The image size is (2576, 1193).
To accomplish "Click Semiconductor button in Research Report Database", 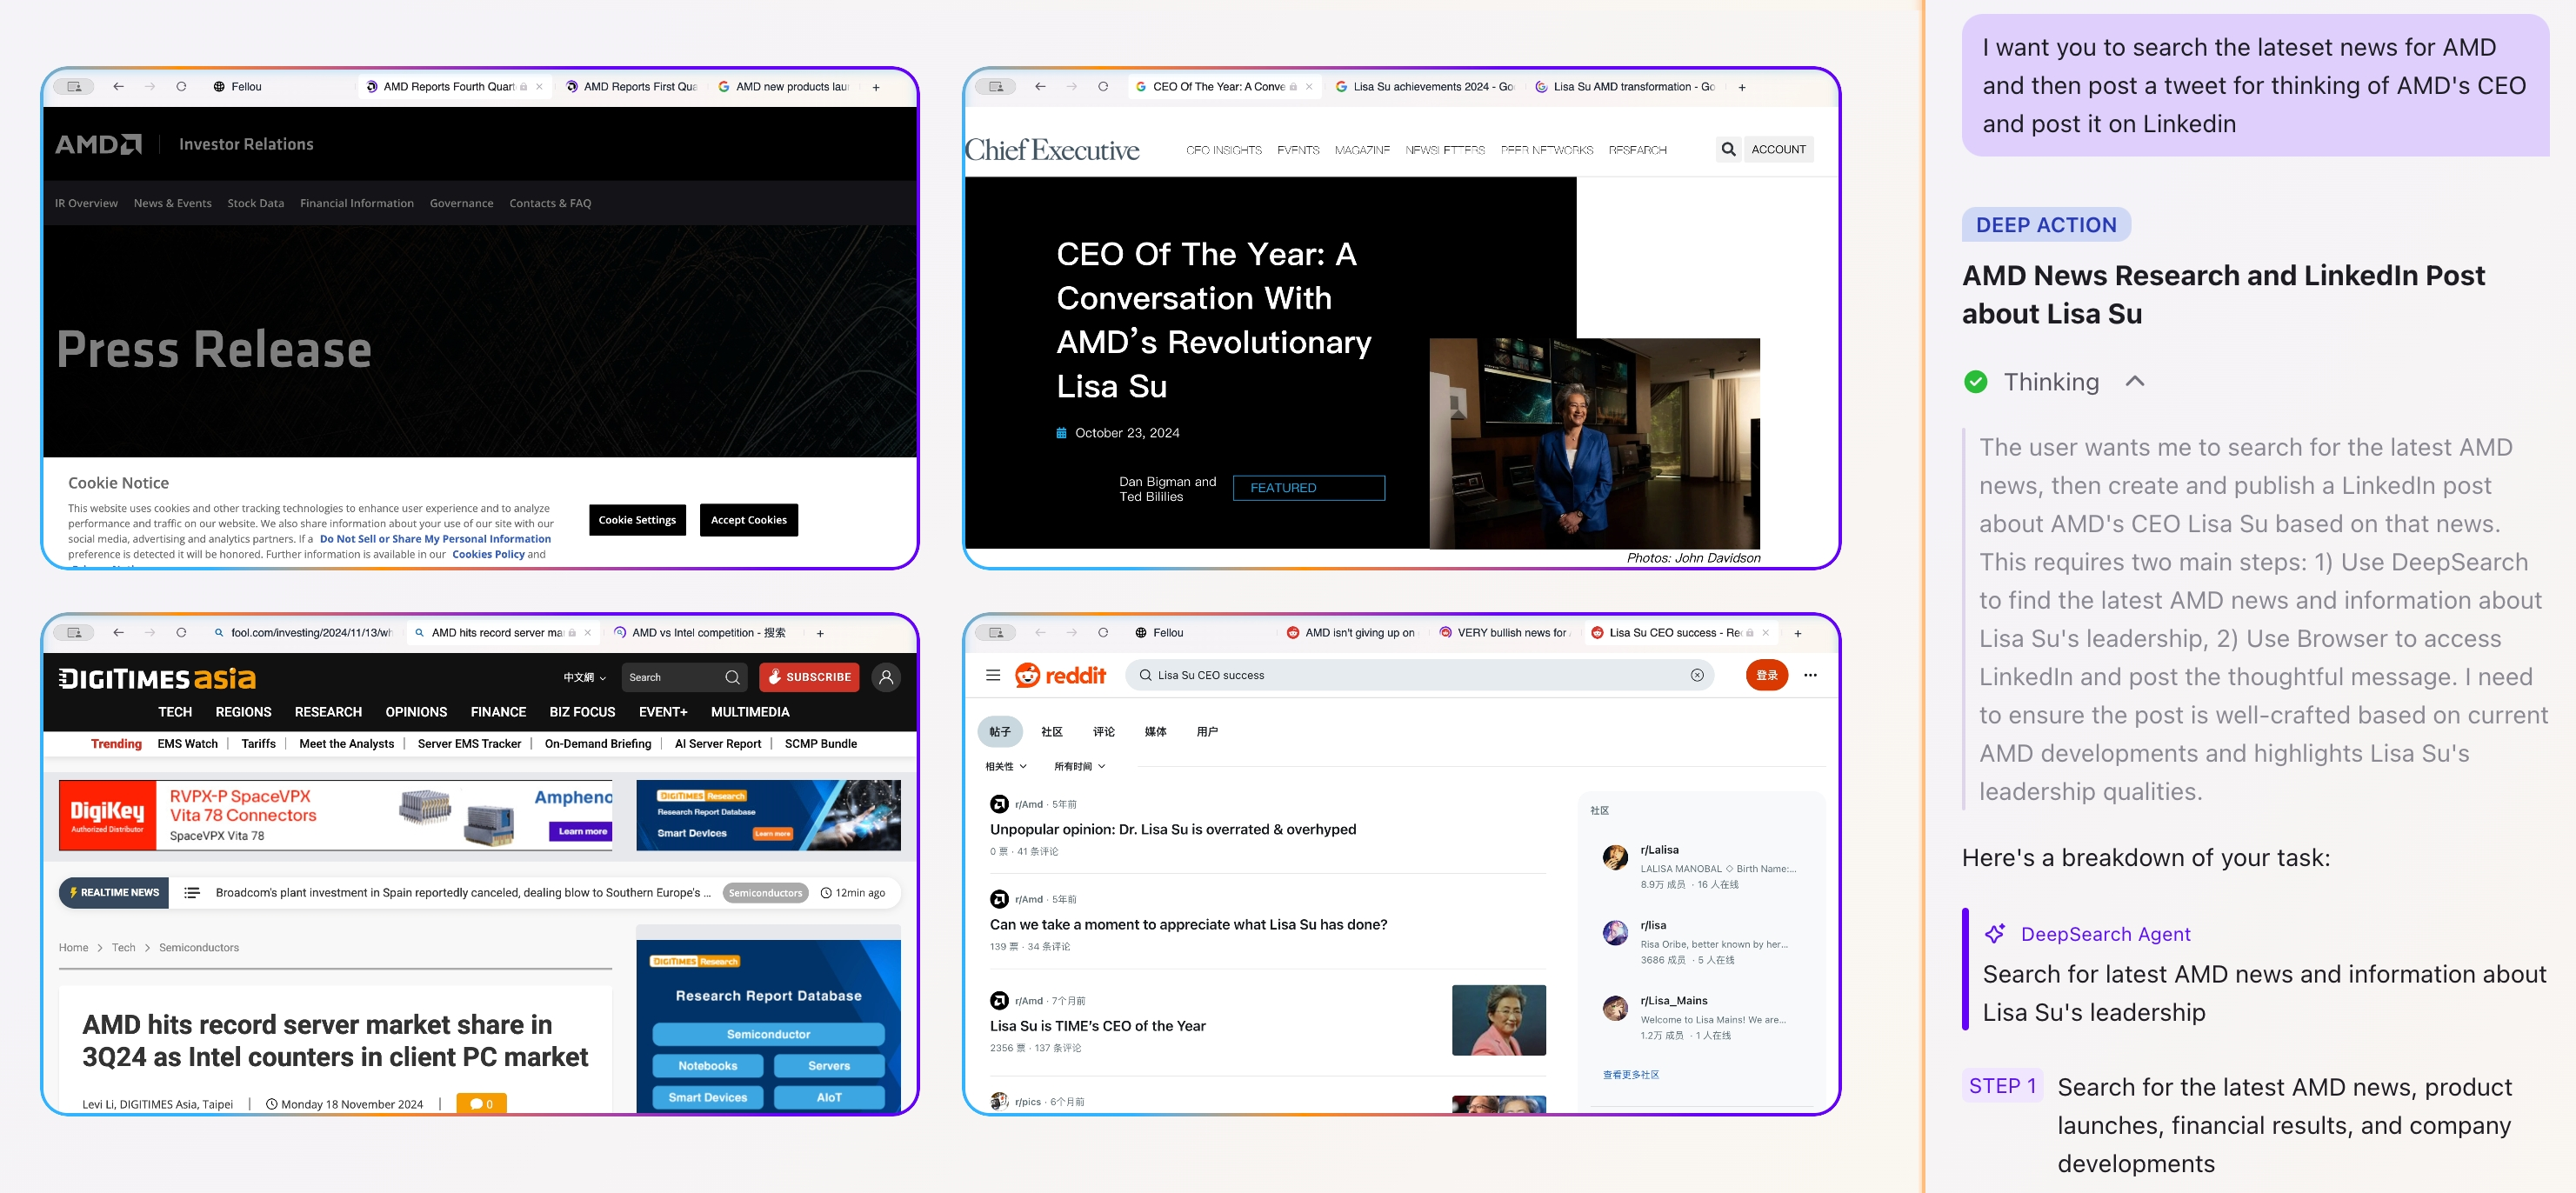I will pyautogui.click(x=768, y=1034).
